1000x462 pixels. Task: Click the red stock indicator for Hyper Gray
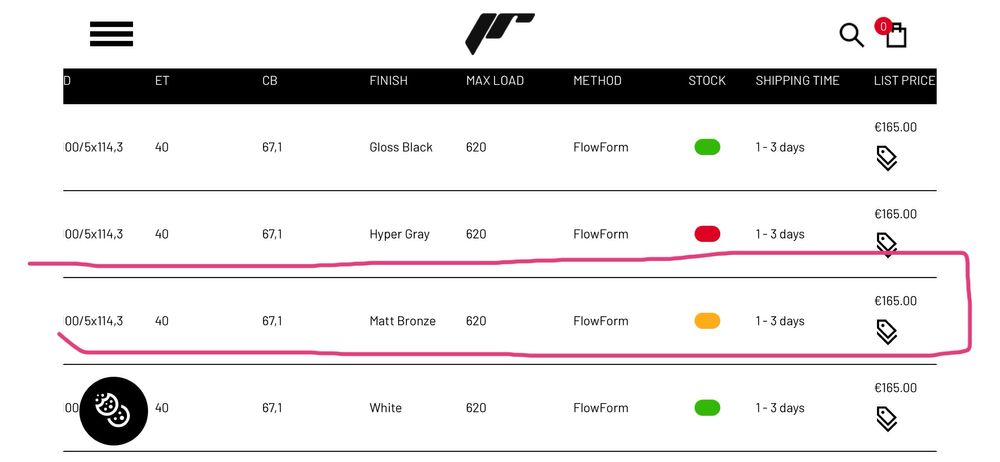[x=707, y=234]
